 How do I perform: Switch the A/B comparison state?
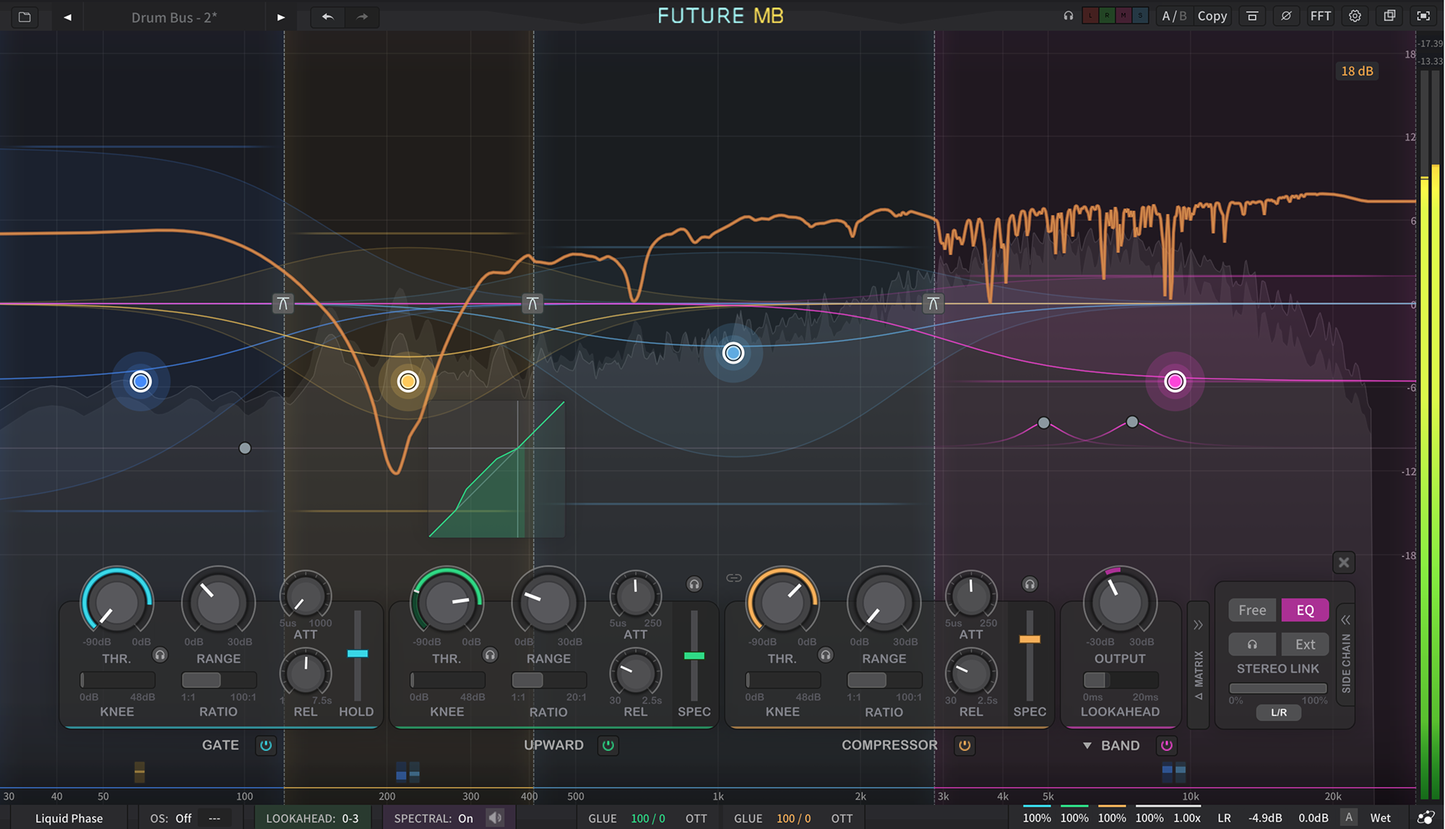[x=1175, y=16]
